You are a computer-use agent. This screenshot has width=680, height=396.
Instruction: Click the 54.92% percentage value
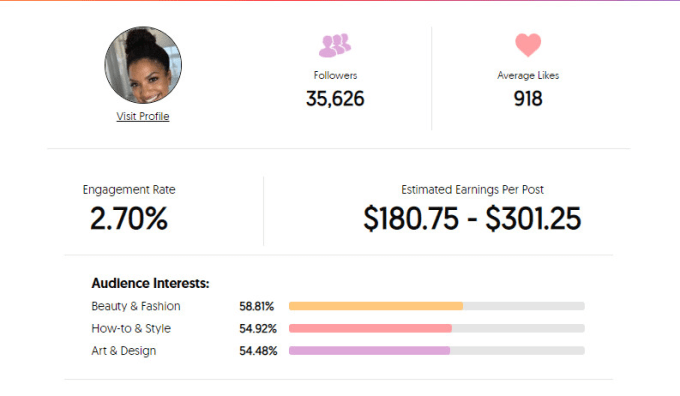[x=258, y=328]
